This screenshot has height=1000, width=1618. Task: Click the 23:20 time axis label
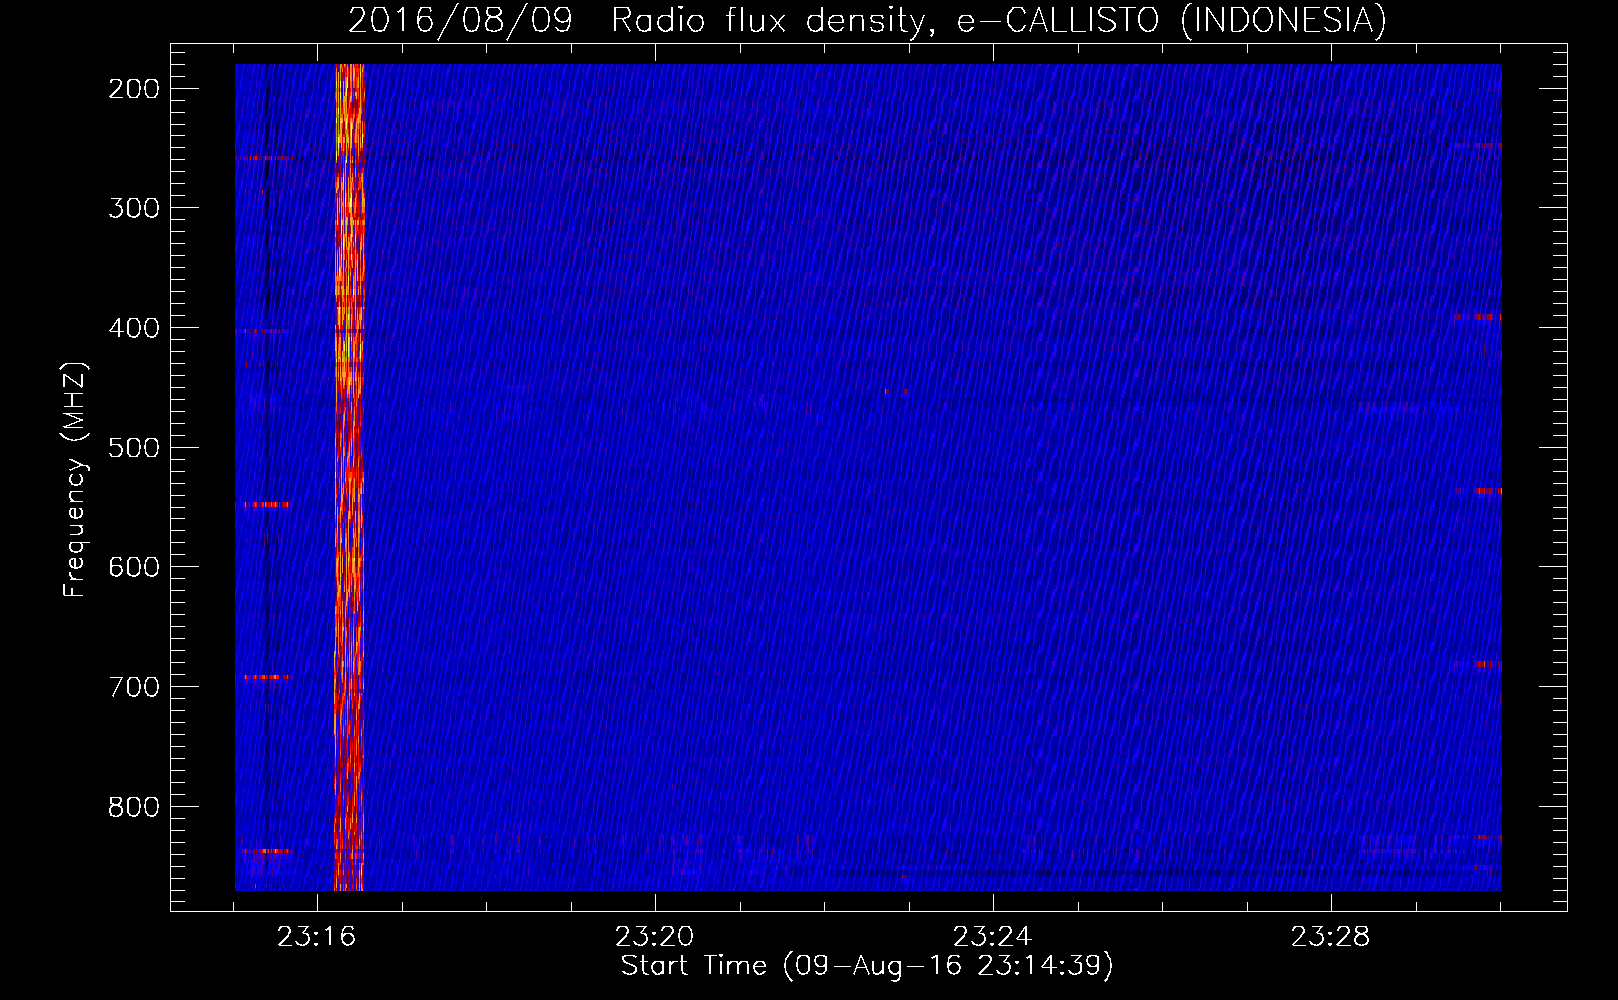pos(655,937)
